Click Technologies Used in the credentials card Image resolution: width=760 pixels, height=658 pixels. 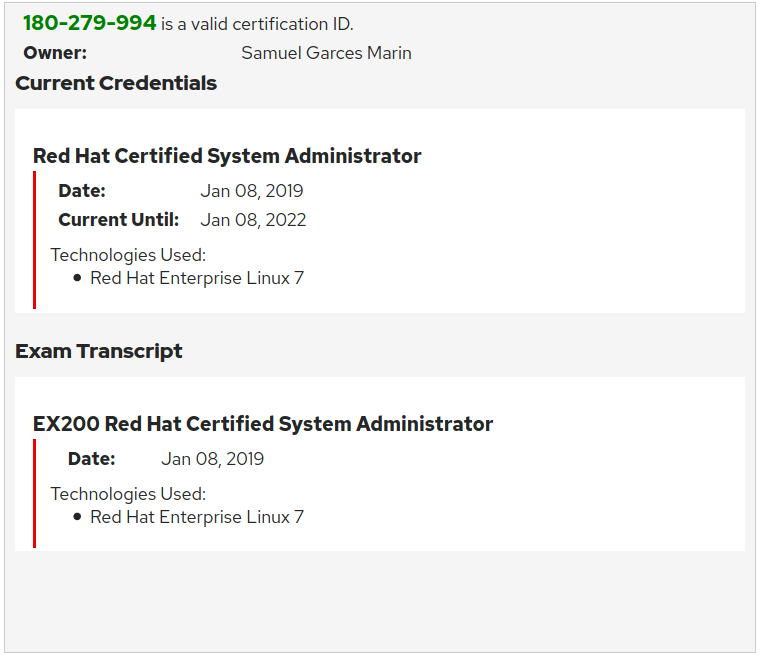(x=128, y=255)
